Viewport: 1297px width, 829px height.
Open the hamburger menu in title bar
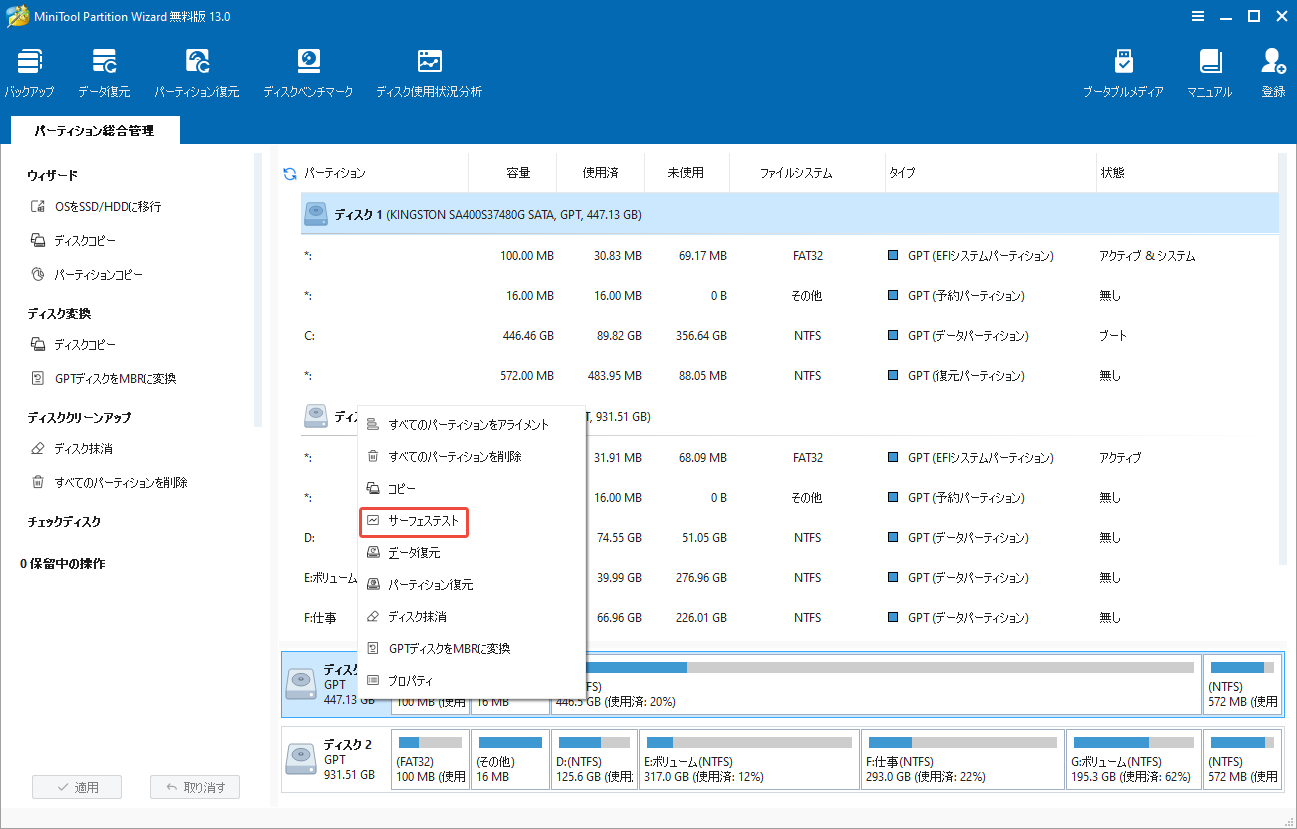pyautogui.click(x=1198, y=16)
